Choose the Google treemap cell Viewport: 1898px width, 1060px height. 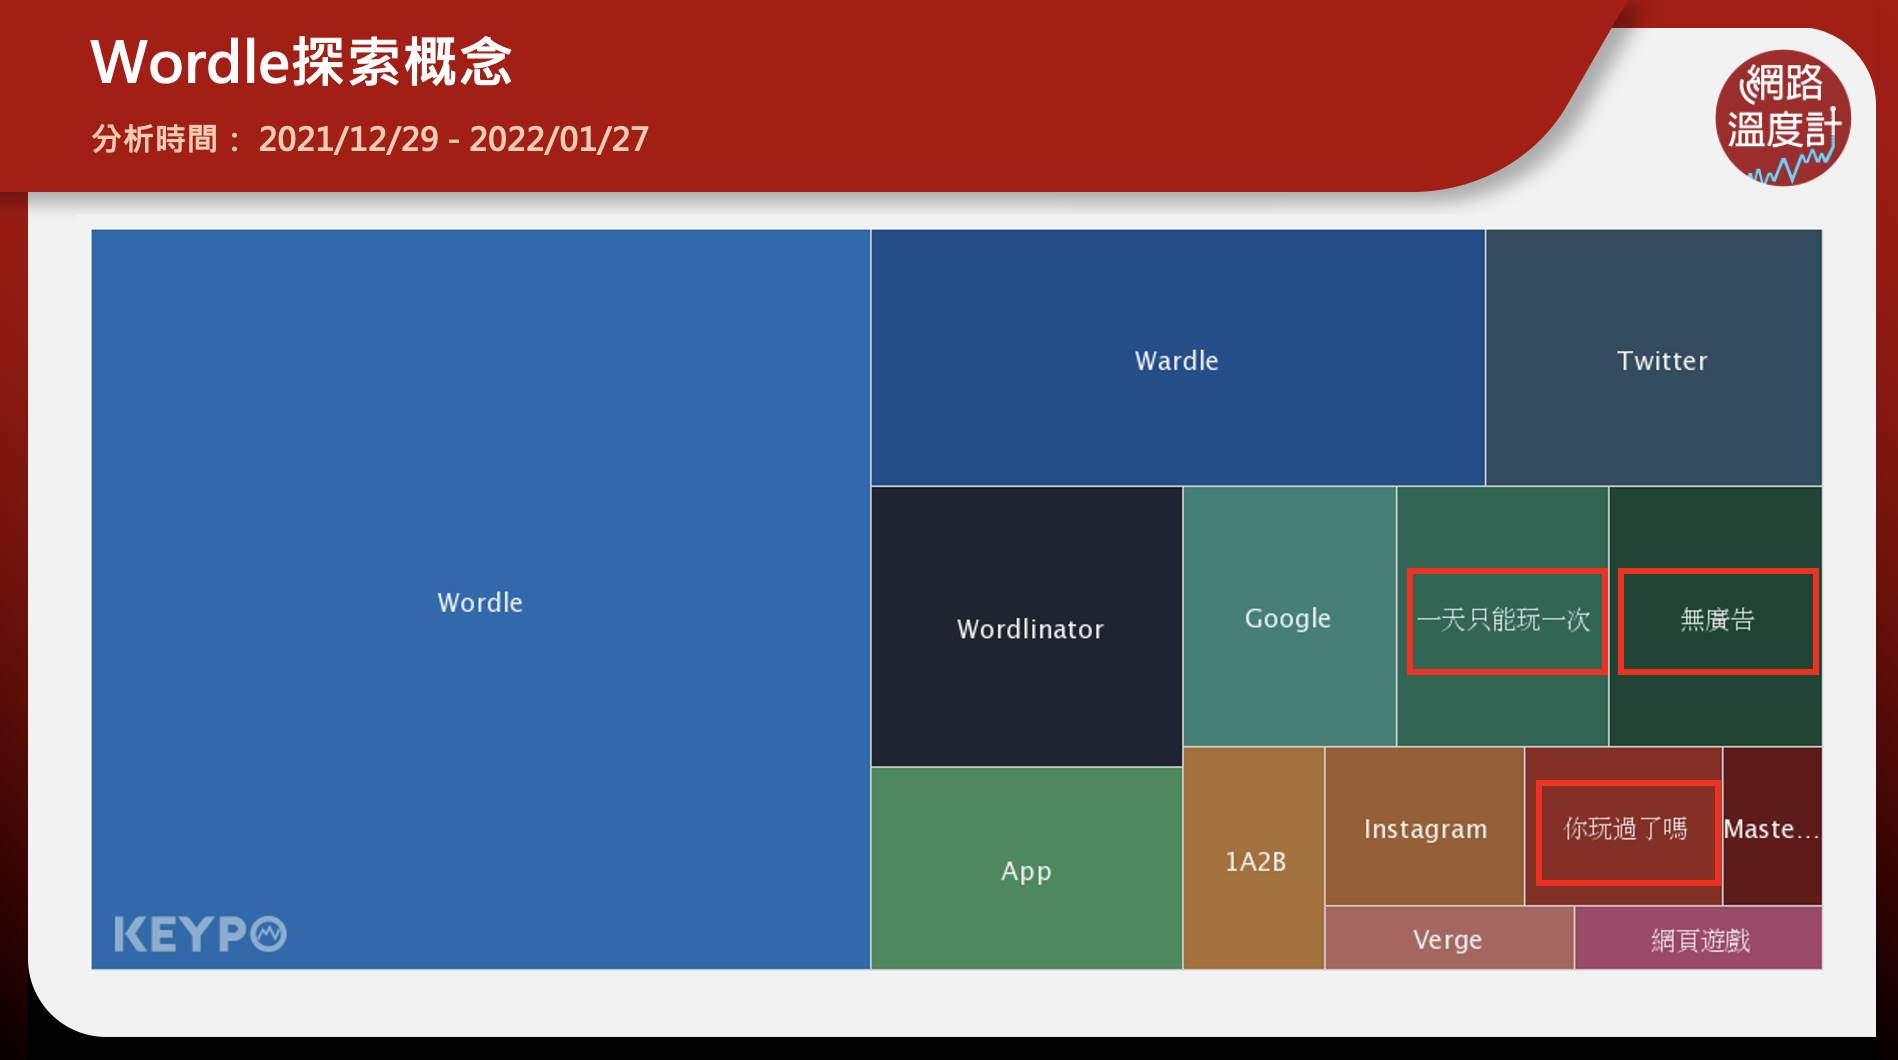point(1289,616)
